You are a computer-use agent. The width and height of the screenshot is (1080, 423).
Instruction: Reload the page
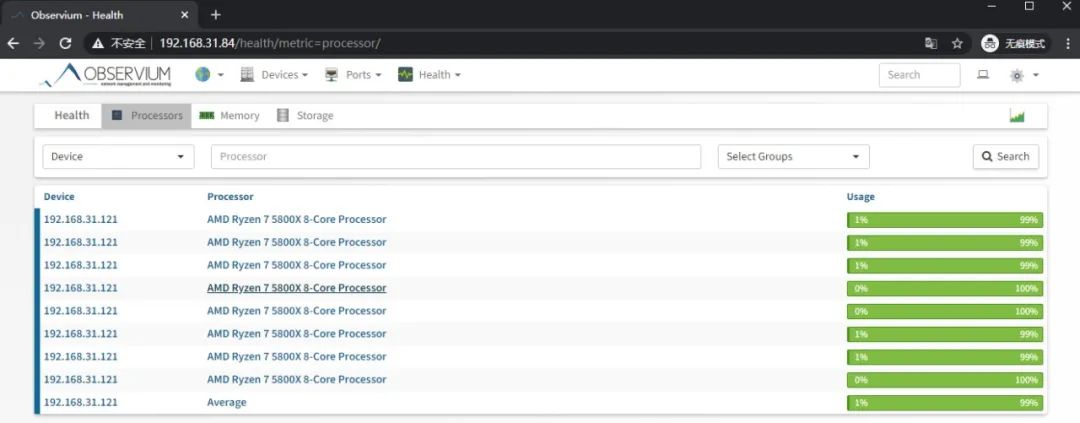click(x=66, y=44)
